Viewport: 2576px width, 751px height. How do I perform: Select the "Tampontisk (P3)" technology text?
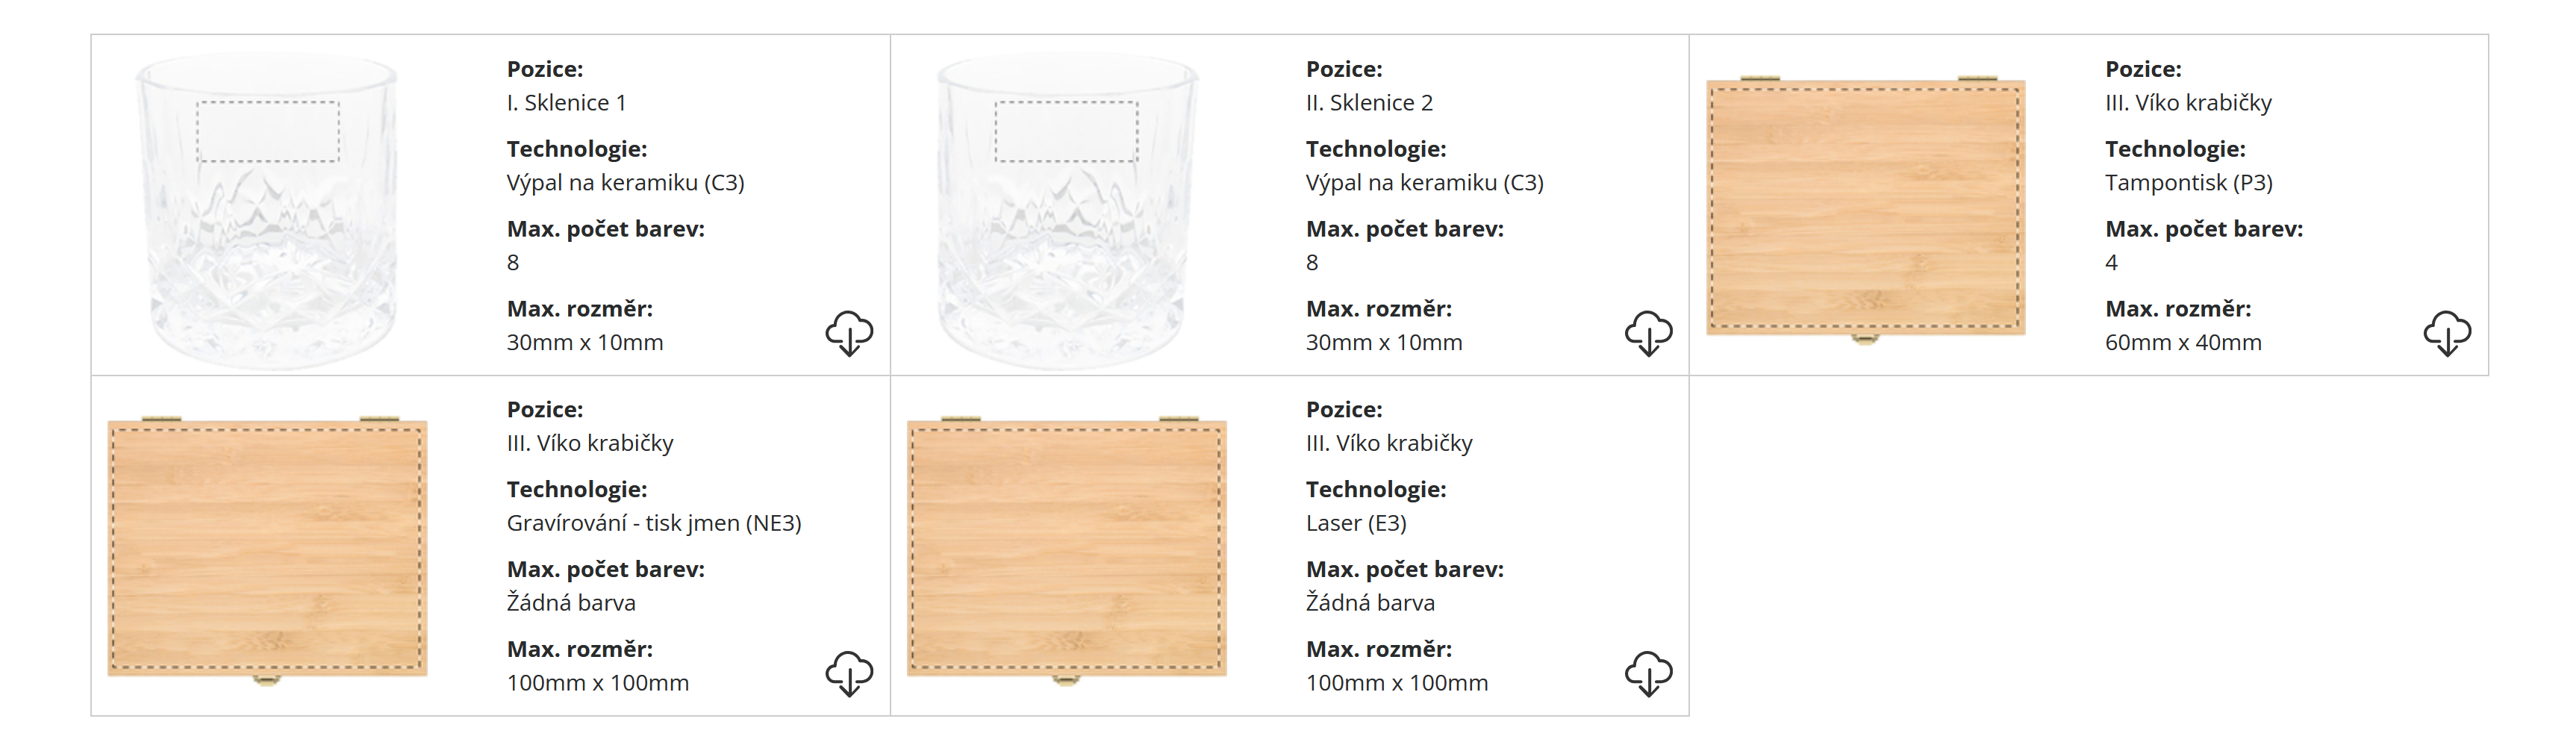click(x=2188, y=183)
